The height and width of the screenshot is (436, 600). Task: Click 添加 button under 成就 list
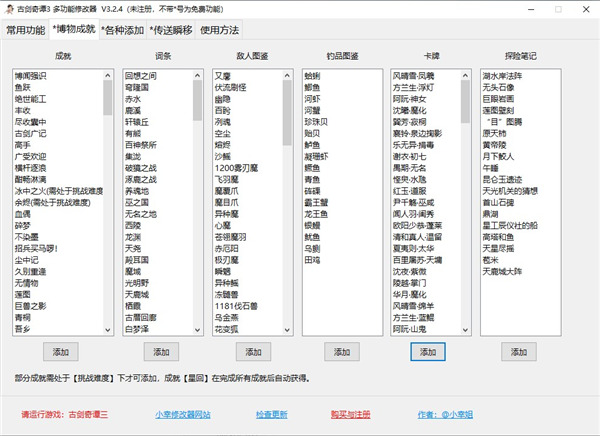coord(61,352)
